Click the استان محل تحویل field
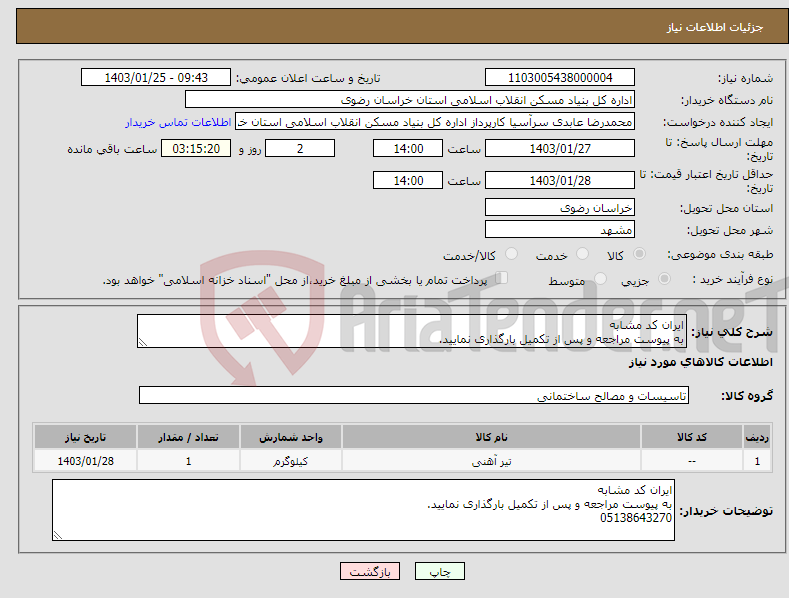Screen dimensions: 789x598 [x=560, y=207]
